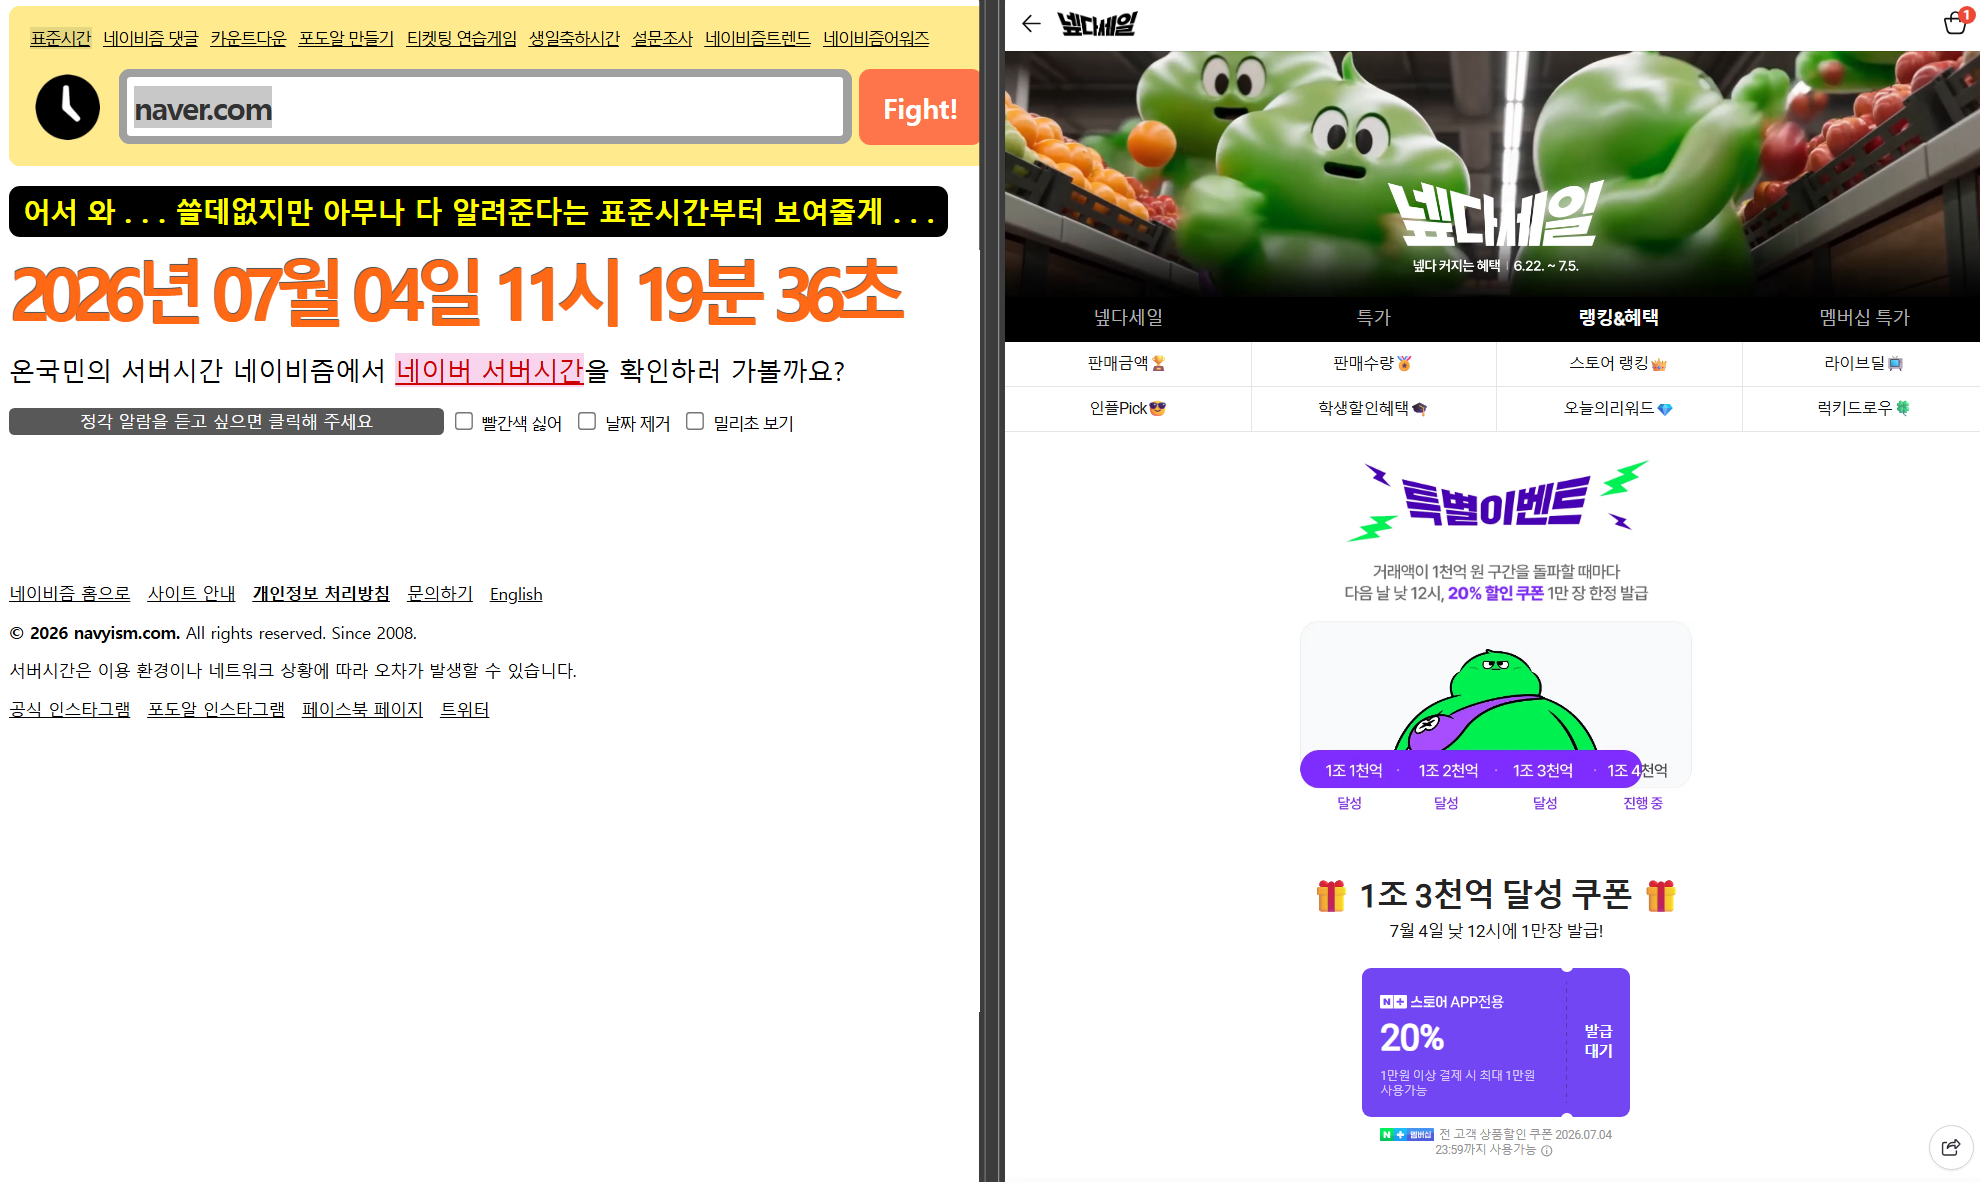Select 오늘의리워드 category
The height and width of the screenshot is (1182, 1980).
1618,408
